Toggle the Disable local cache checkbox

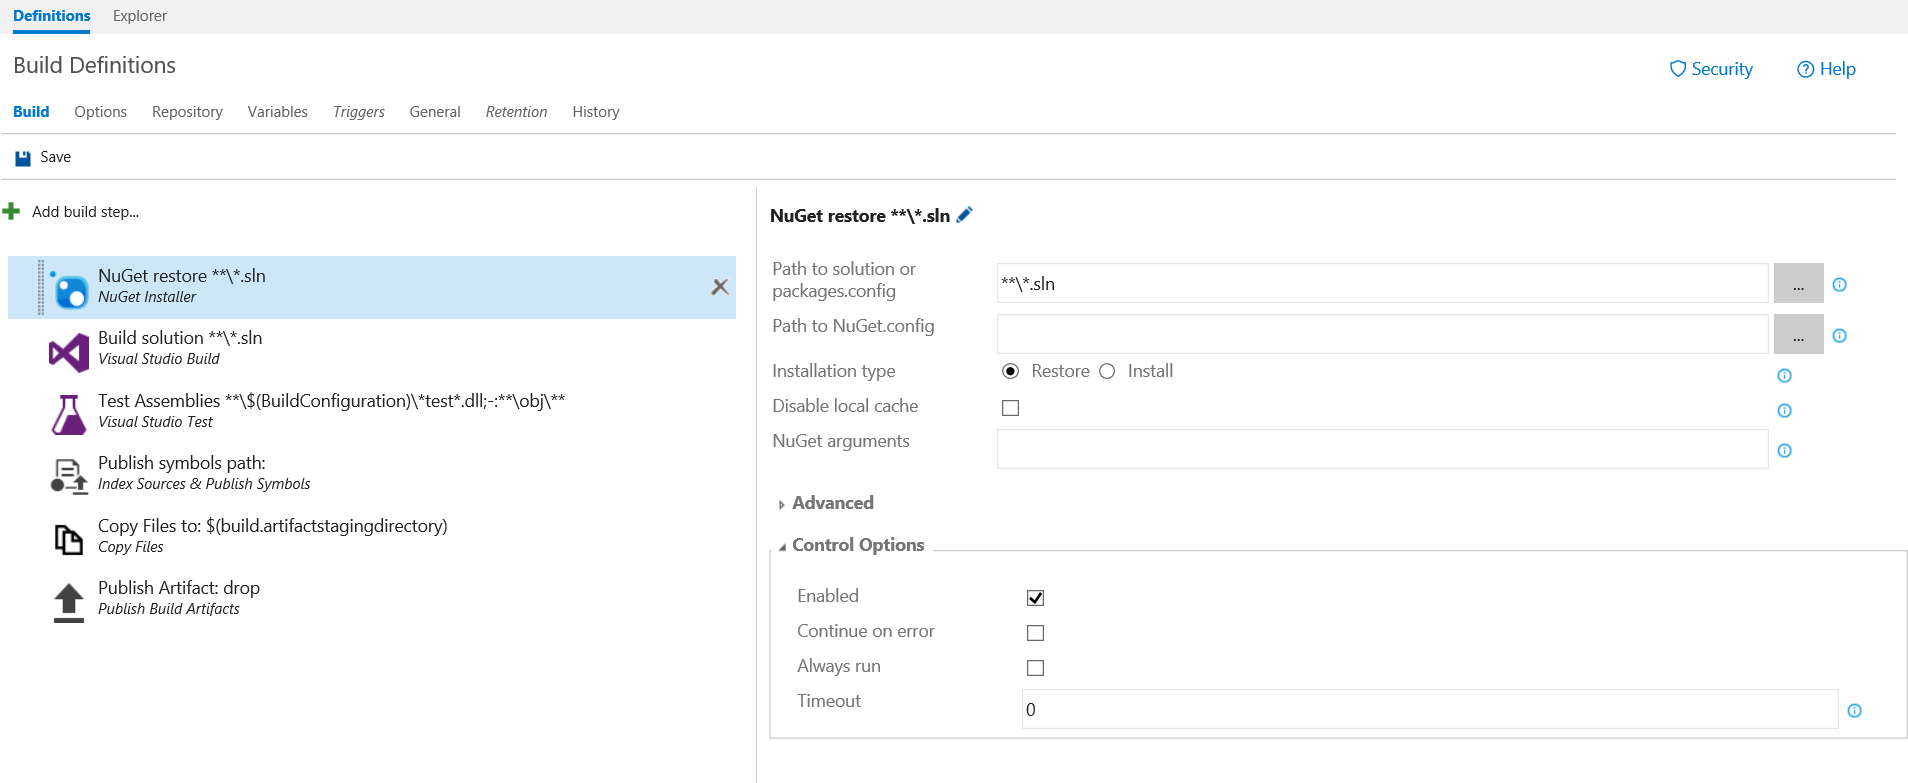click(x=1010, y=407)
